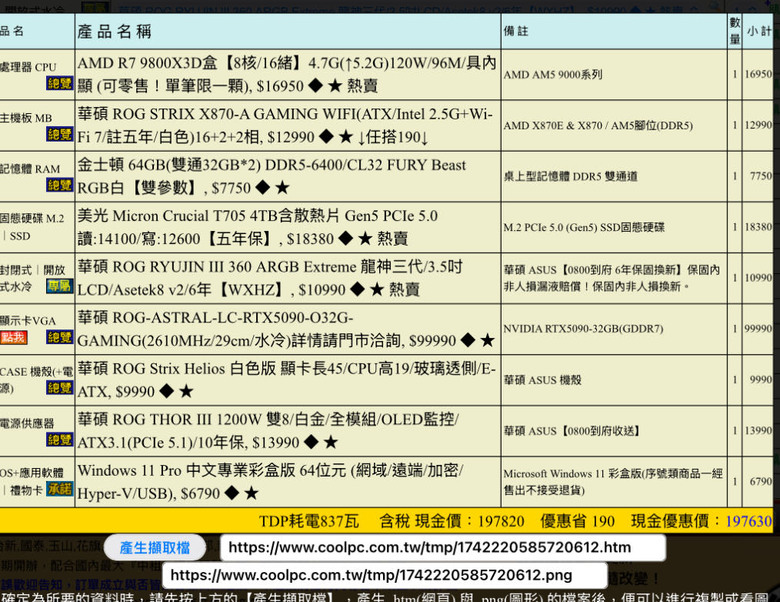Click the 承諾 badge in the OS+應用軟體 row
This screenshot has height=602, width=780.
60,489
